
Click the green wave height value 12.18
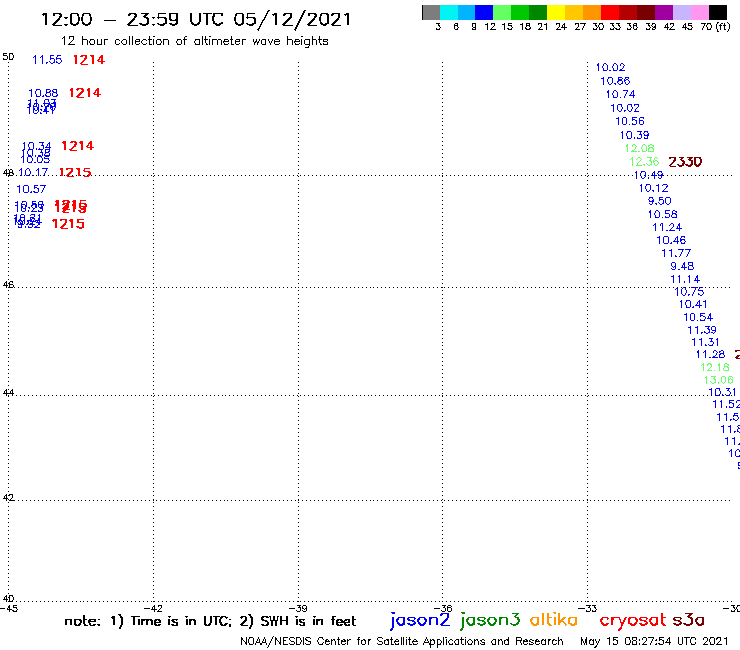pos(715,367)
